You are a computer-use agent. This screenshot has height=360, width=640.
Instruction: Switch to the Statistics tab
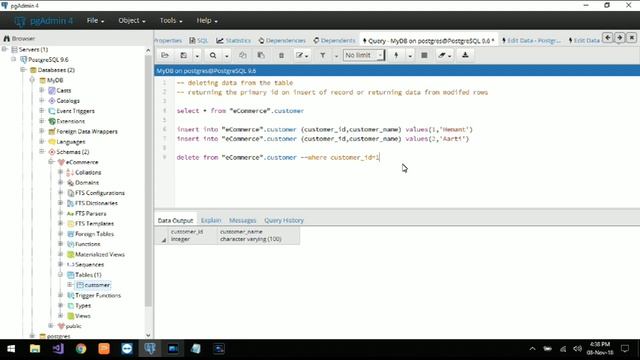pyautogui.click(x=233, y=40)
